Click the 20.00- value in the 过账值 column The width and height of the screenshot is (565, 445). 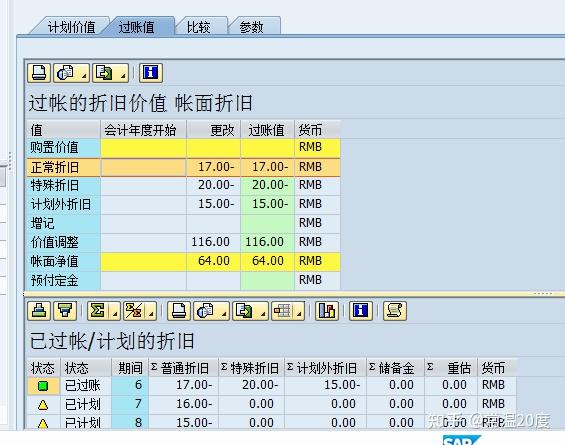[x=270, y=185]
